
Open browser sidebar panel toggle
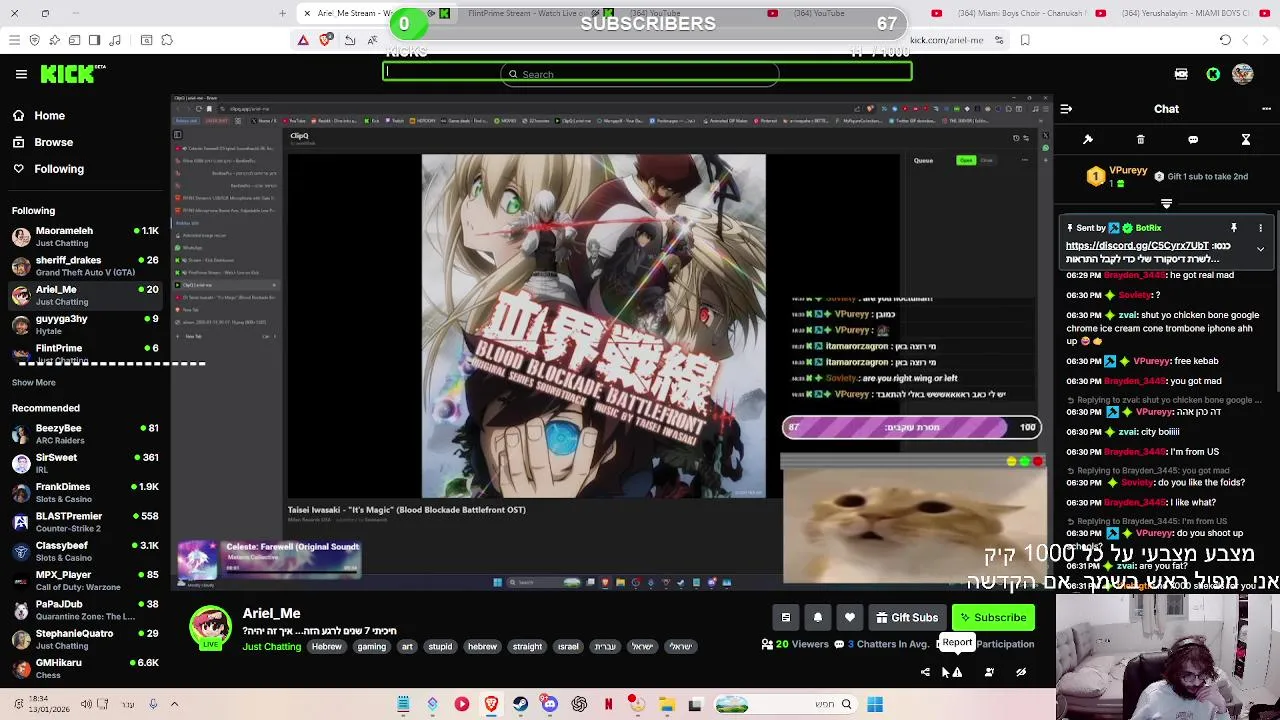(94, 40)
